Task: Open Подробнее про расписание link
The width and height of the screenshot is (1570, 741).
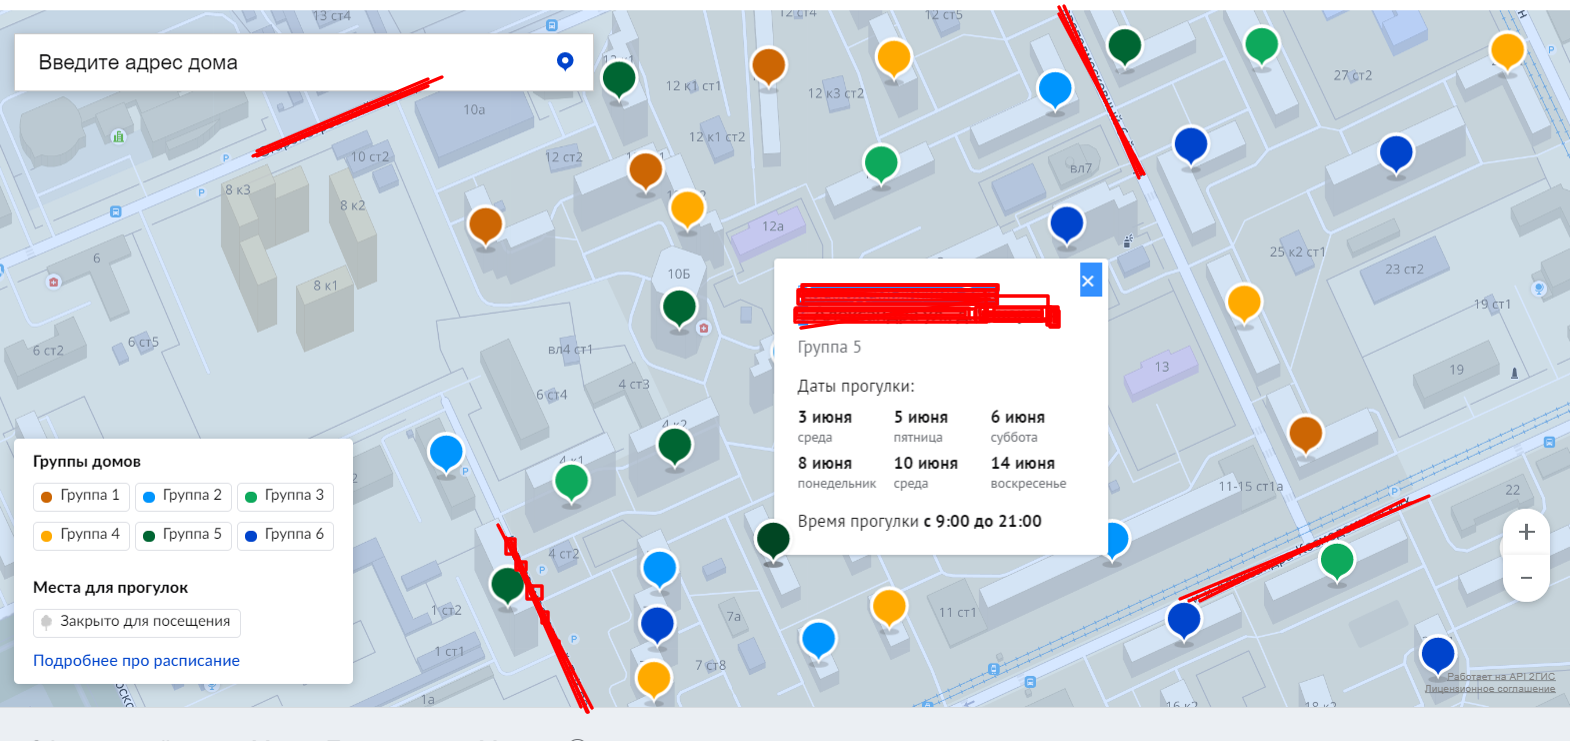Action: pos(136,661)
